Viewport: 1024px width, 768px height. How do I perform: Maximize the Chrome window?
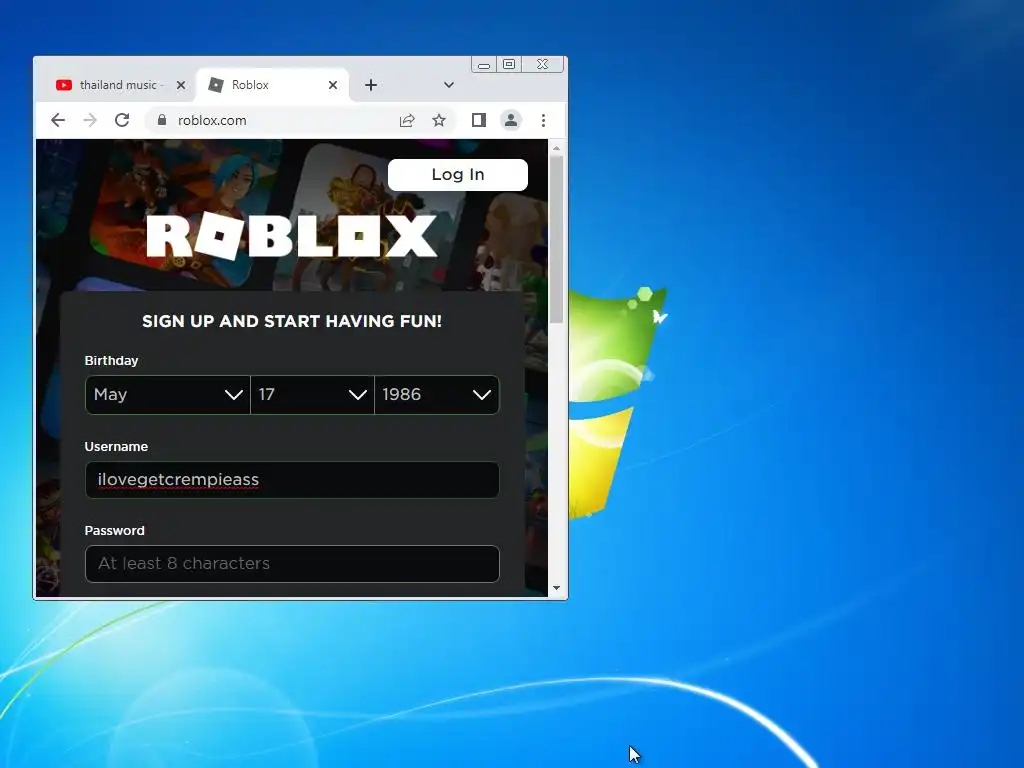click(509, 65)
